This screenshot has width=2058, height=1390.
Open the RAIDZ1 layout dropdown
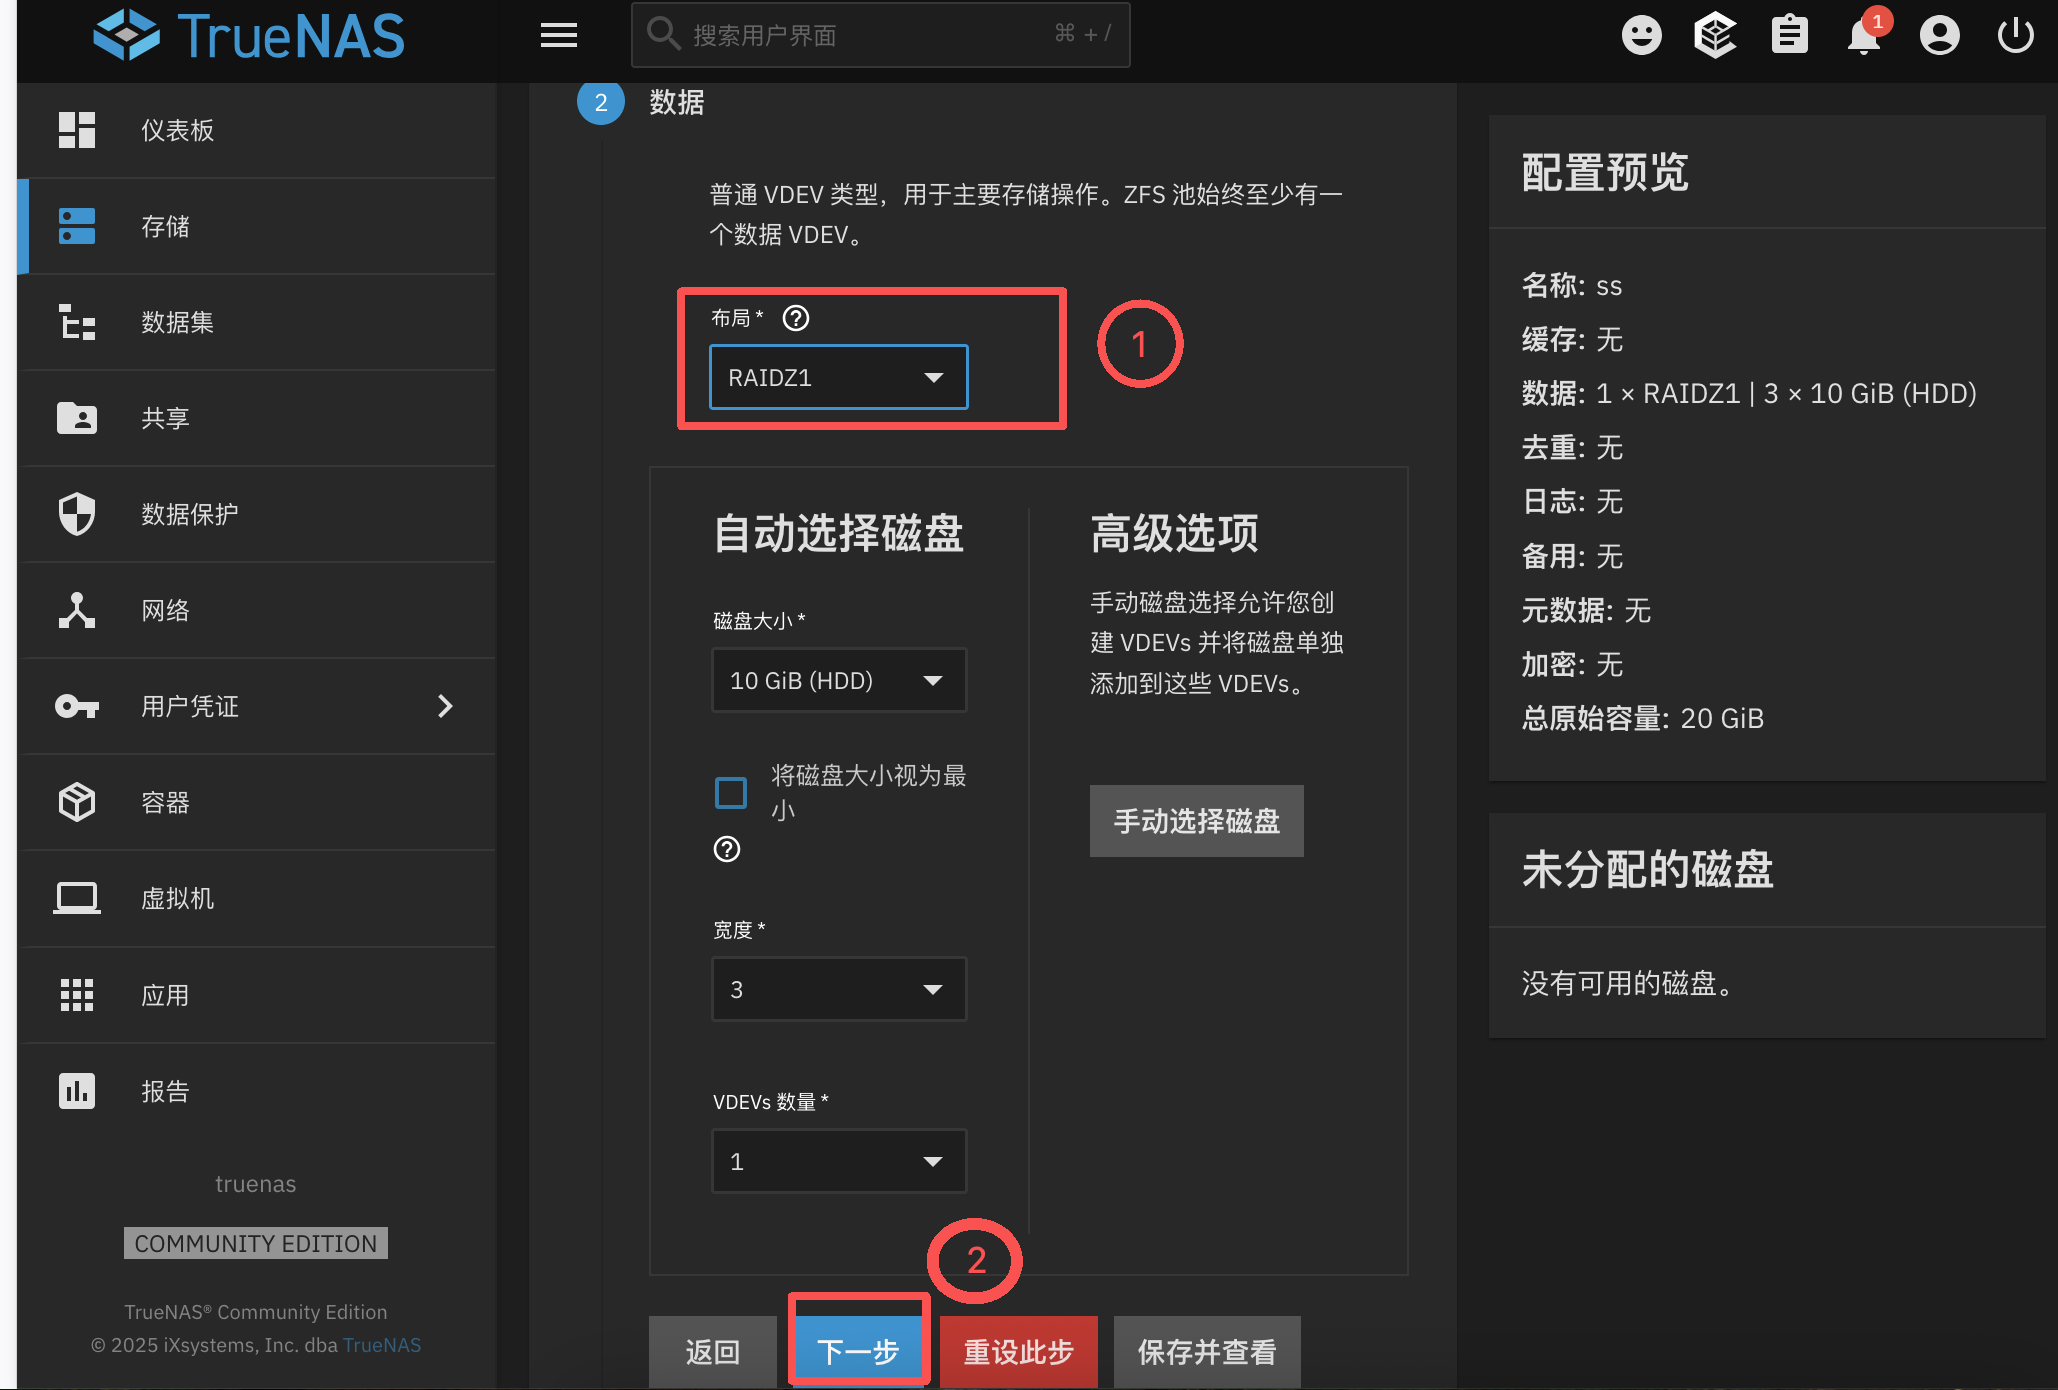click(x=838, y=377)
